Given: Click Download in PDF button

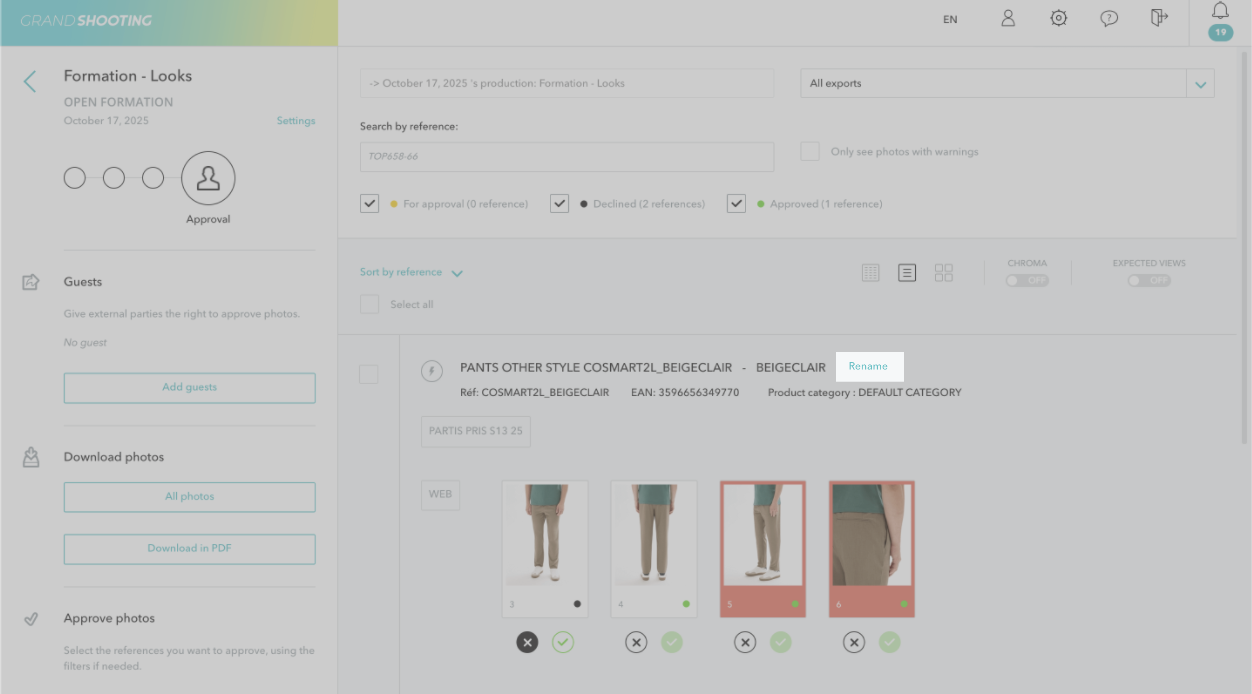Looking at the screenshot, I should click(x=190, y=549).
